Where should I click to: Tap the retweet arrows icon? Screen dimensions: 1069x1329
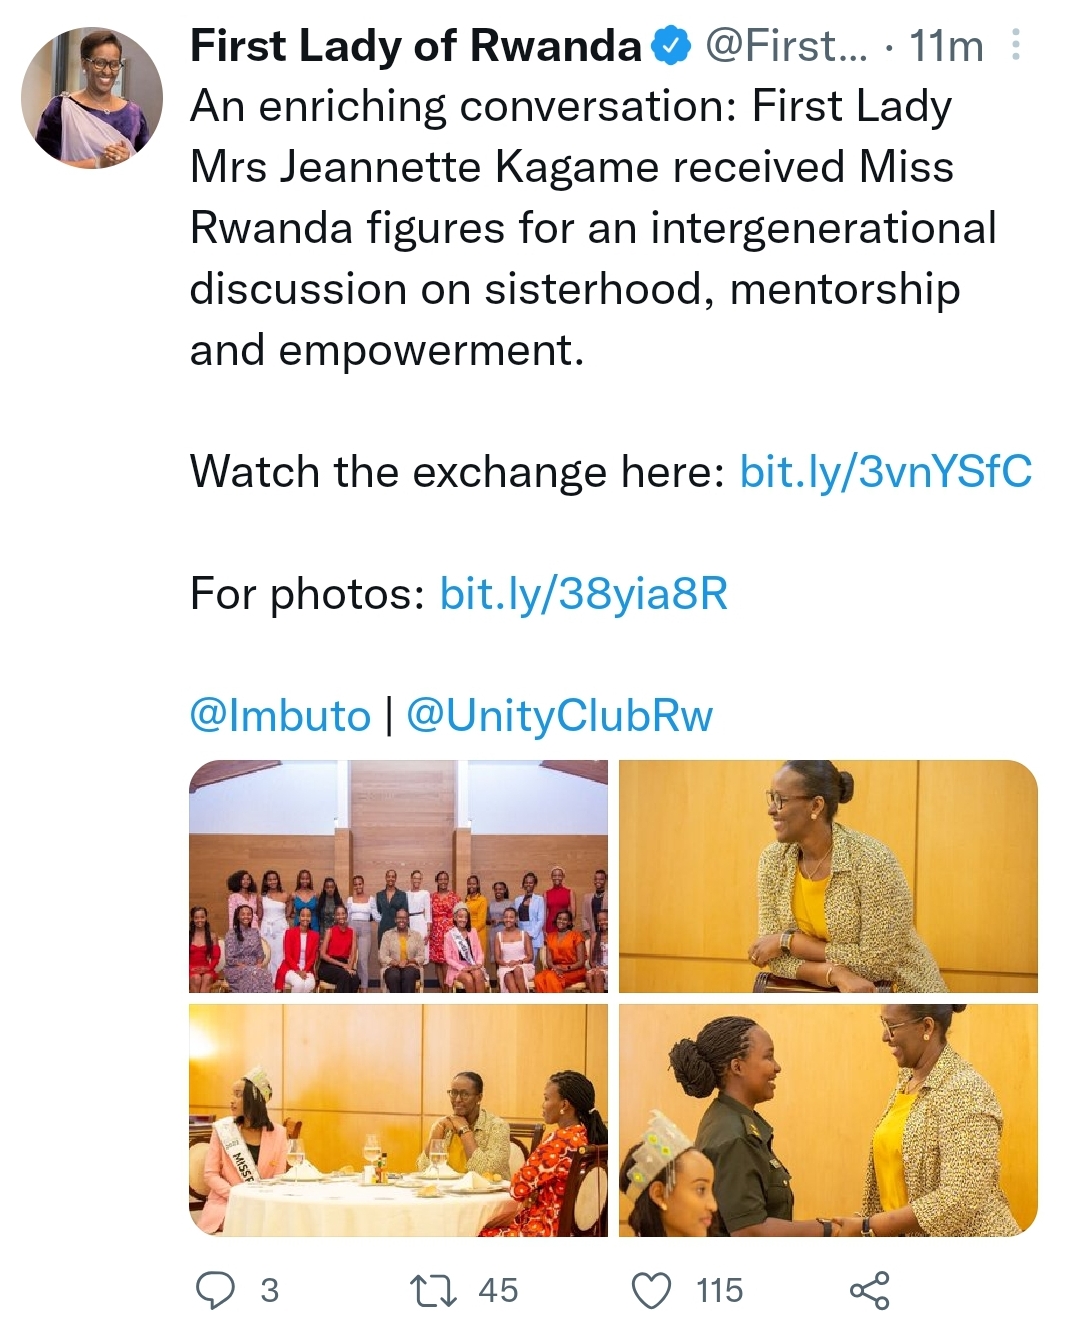pyautogui.click(x=435, y=1290)
